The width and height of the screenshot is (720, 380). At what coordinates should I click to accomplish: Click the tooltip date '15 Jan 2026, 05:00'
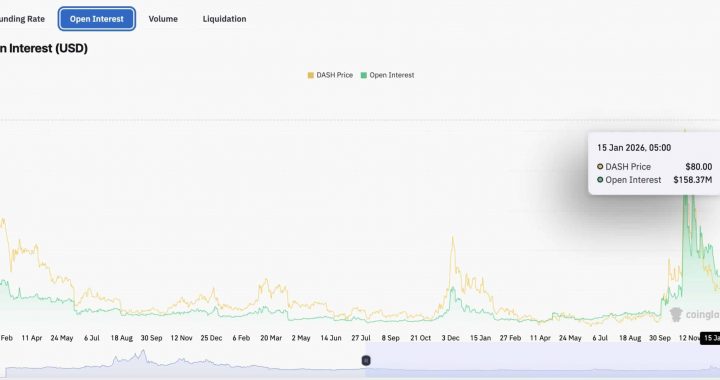click(634, 148)
